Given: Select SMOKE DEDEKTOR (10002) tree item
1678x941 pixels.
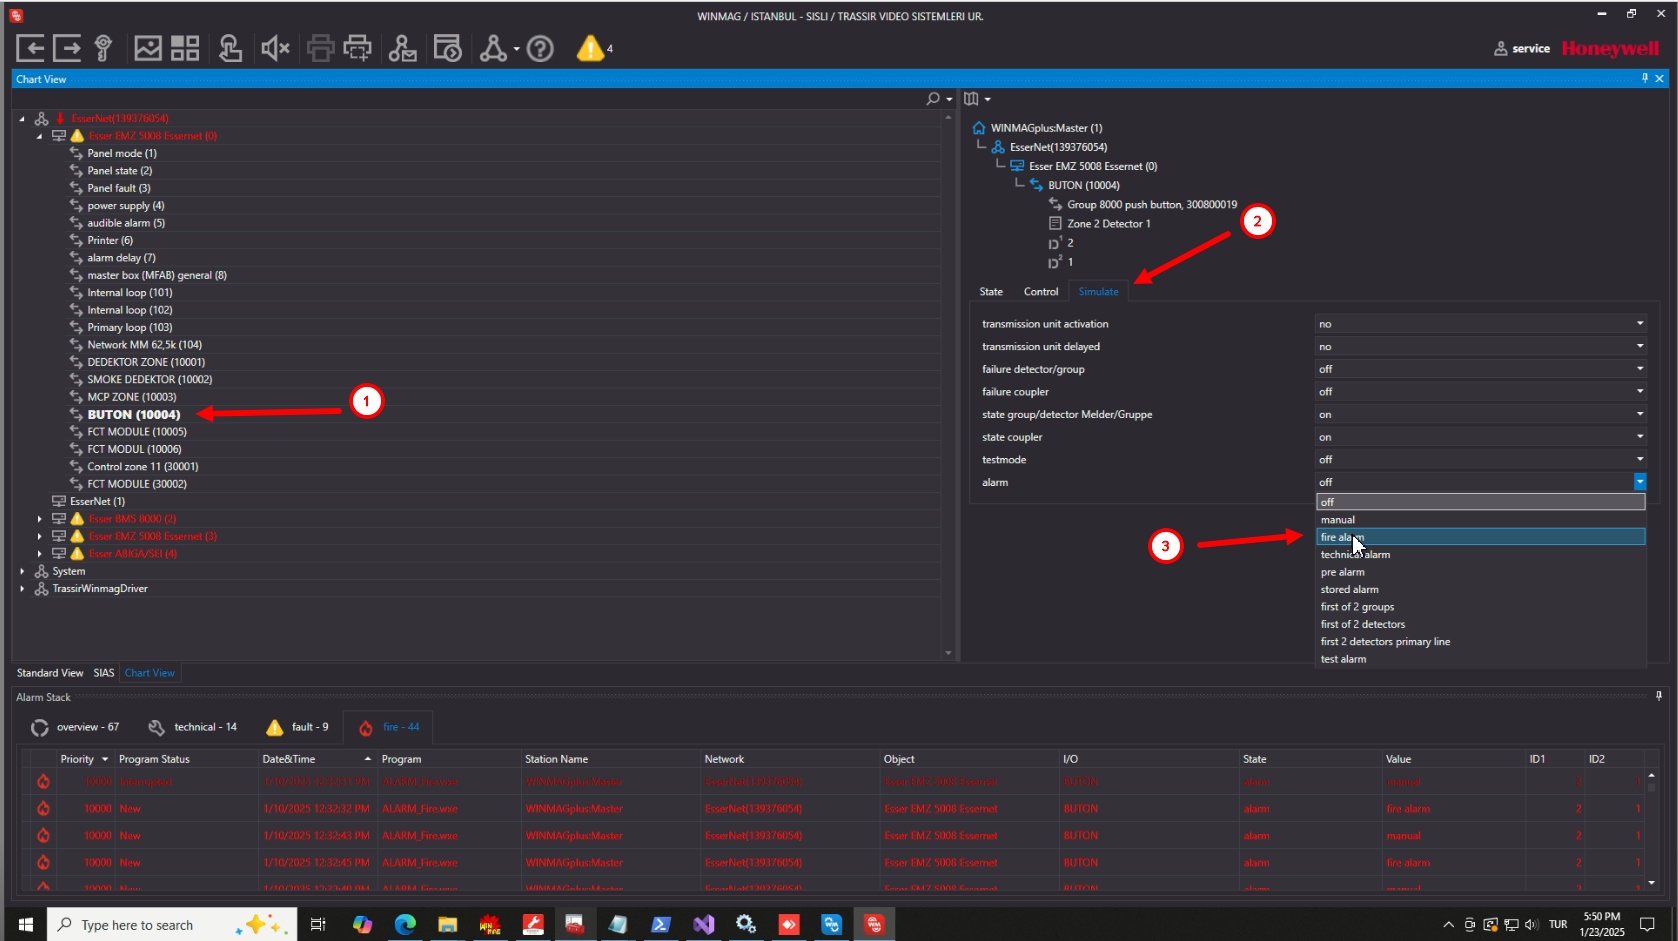Looking at the screenshot, I should click(150, 379).
